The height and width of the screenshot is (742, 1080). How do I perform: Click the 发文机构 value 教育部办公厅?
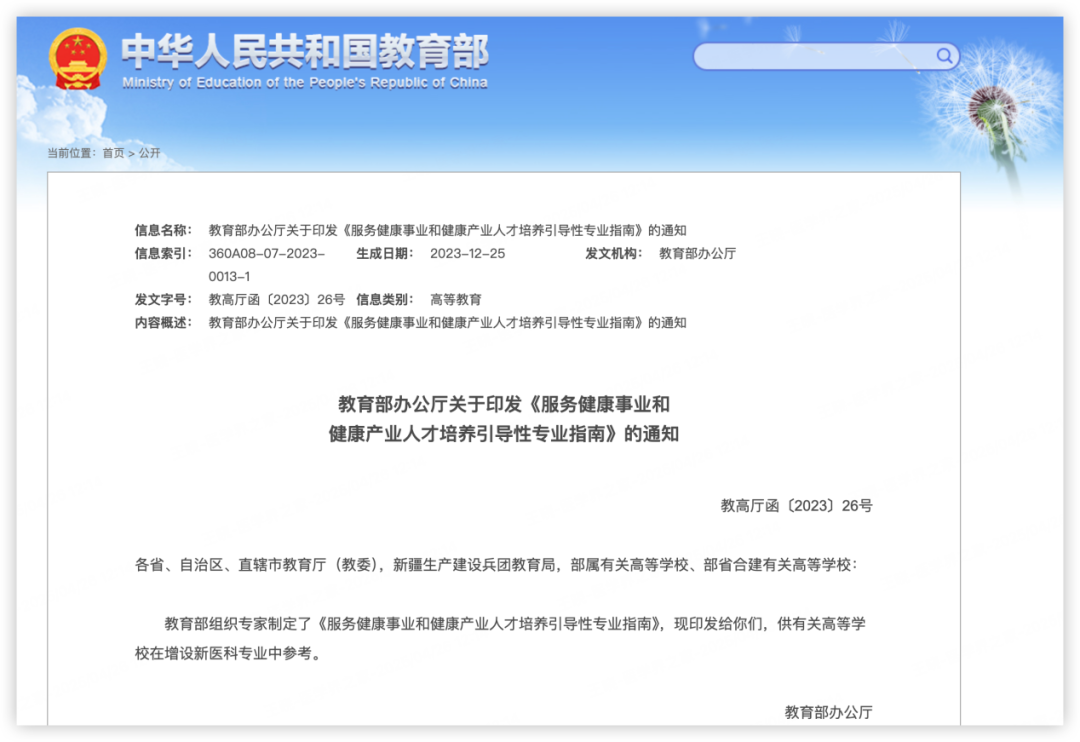point(697,253)
